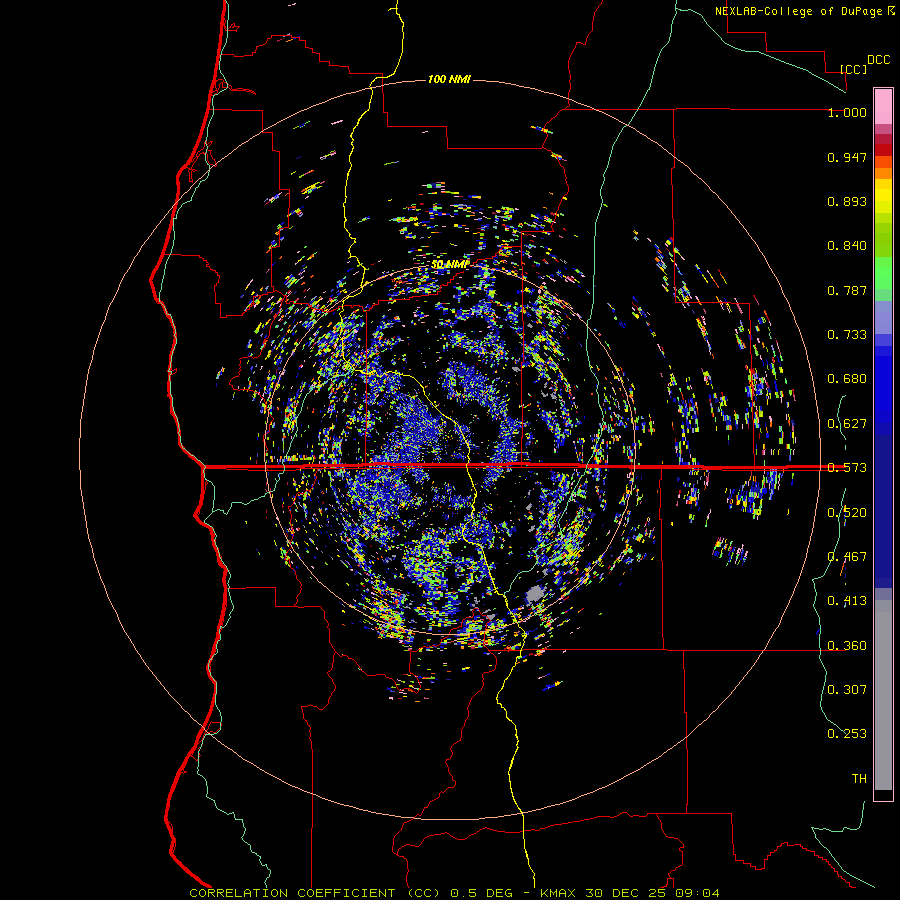Pick the pink color band in legend

[x=883, y=107]
